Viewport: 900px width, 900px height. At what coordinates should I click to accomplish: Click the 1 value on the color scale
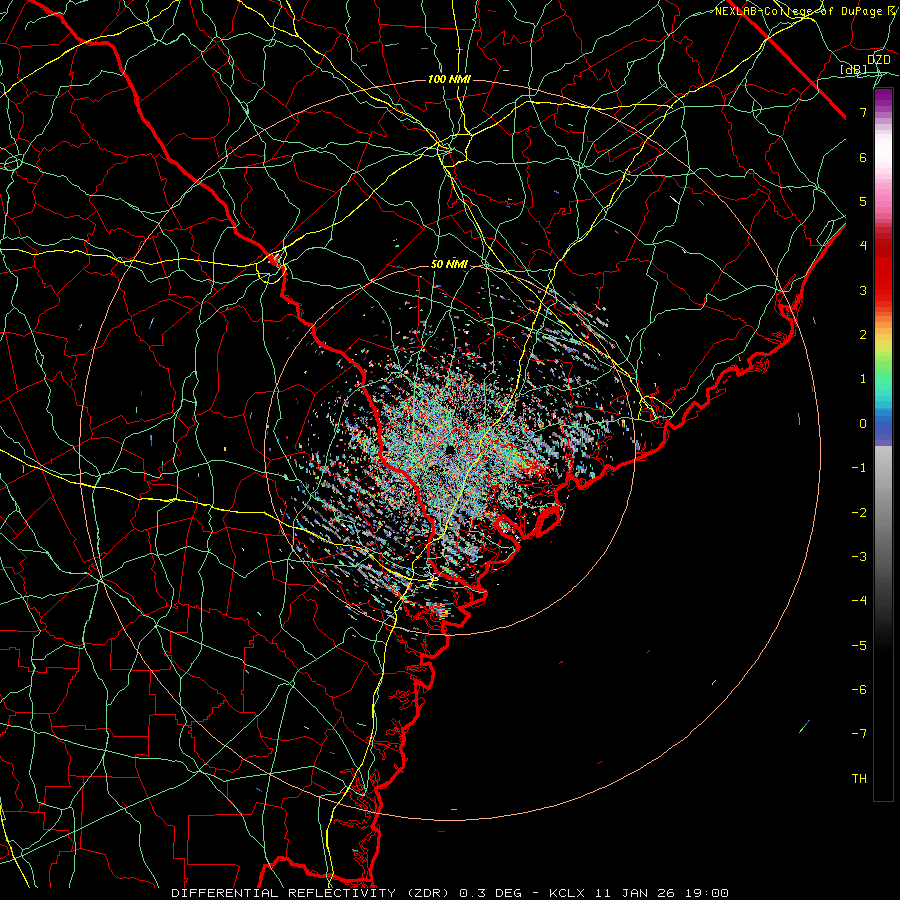(x=863, y=379)
